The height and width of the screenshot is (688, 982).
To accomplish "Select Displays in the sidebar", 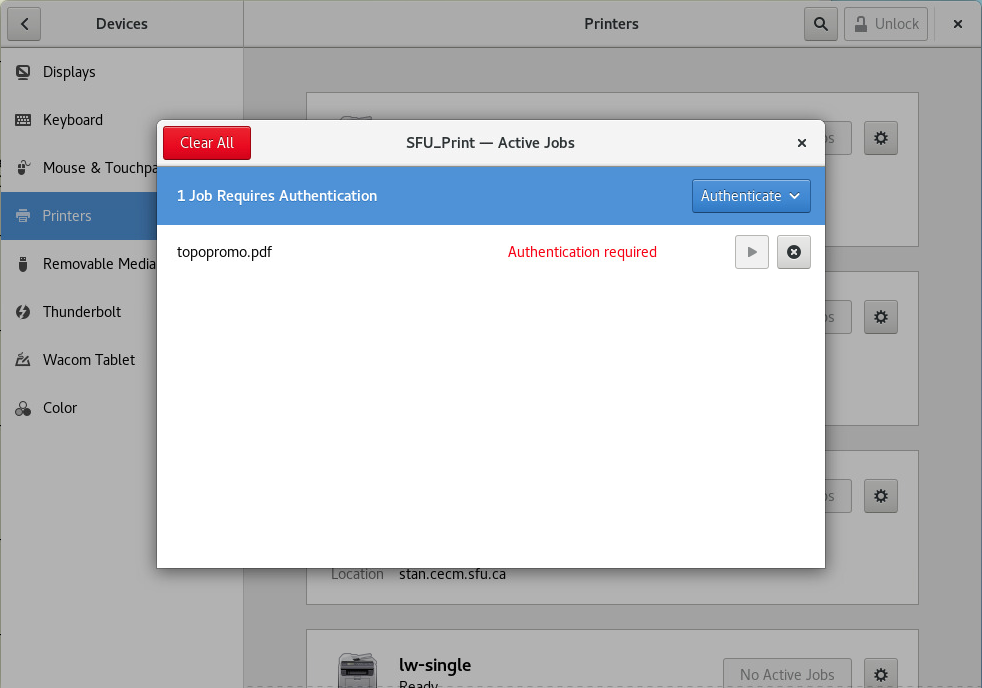I will 69,72.
